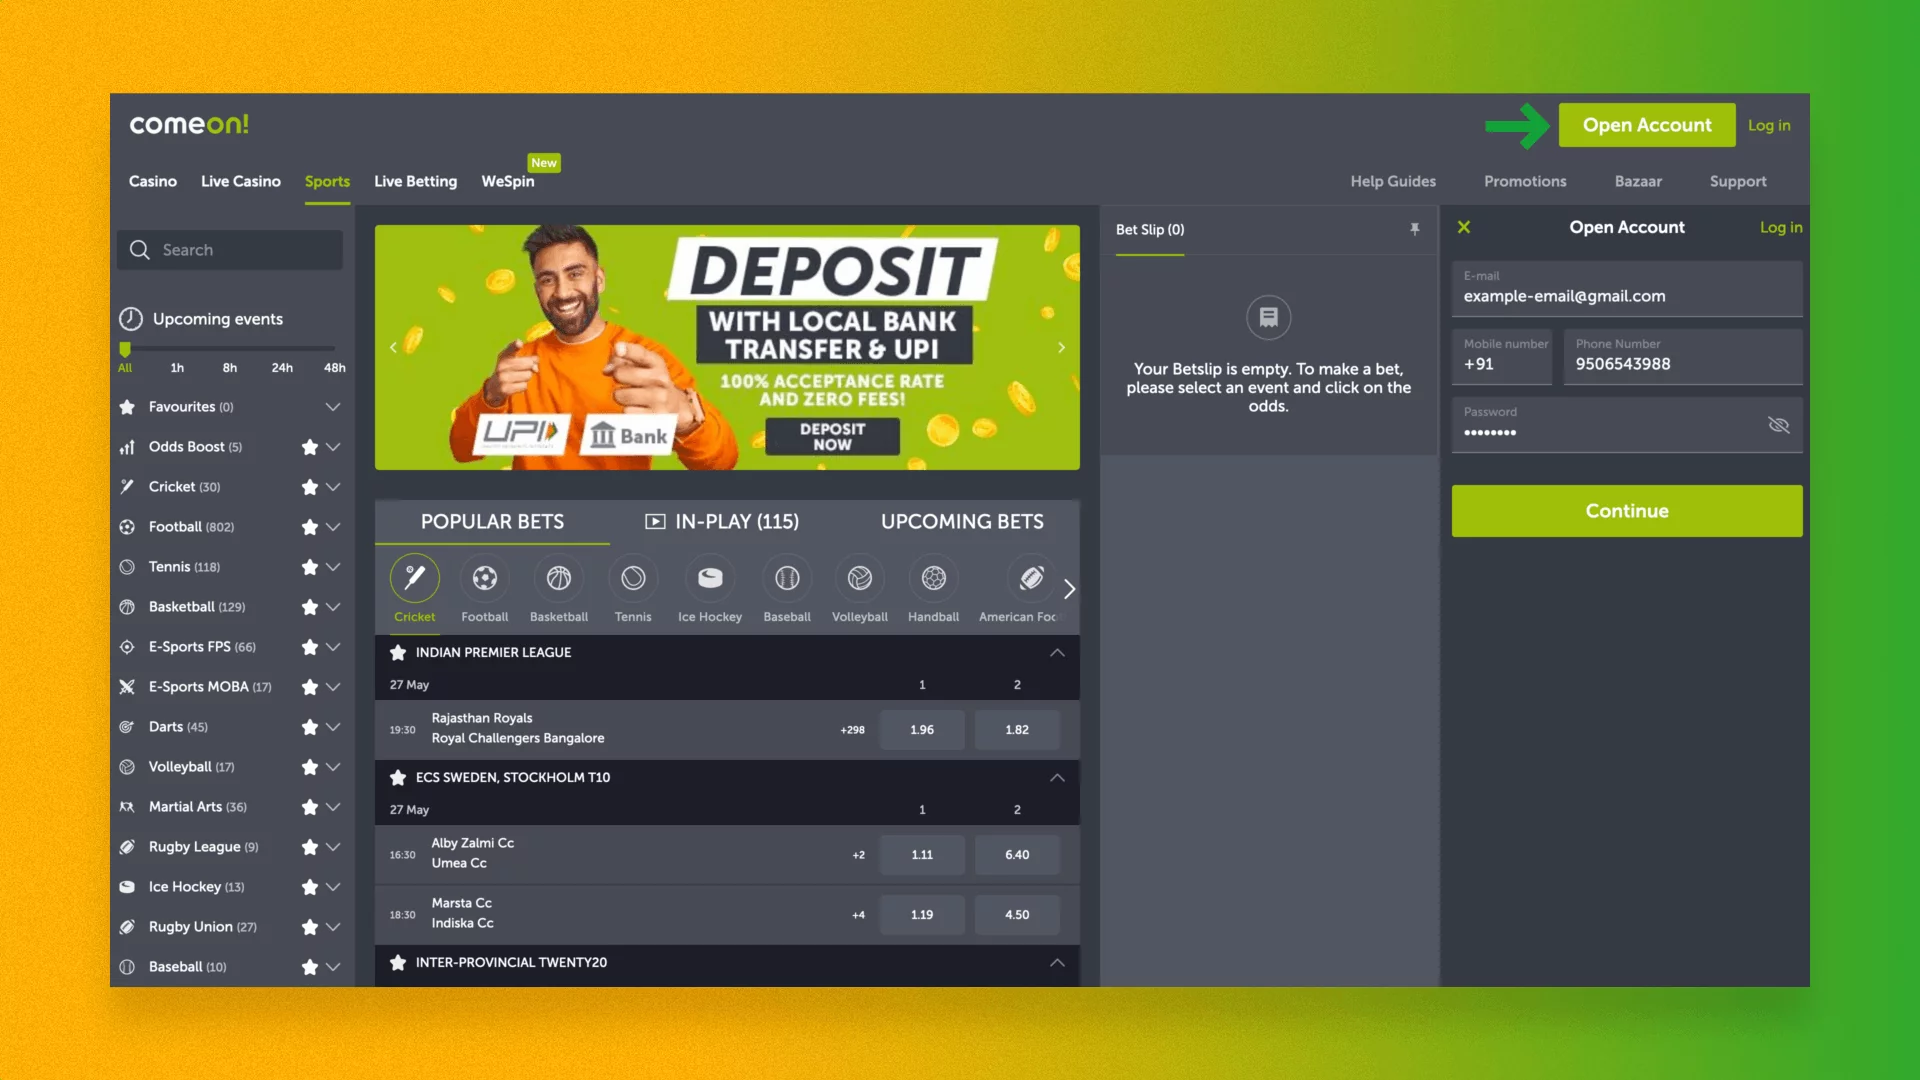Click Open Account button in header
Viewport: 1920px width, 1080px height.
[x=1647, y=125]
